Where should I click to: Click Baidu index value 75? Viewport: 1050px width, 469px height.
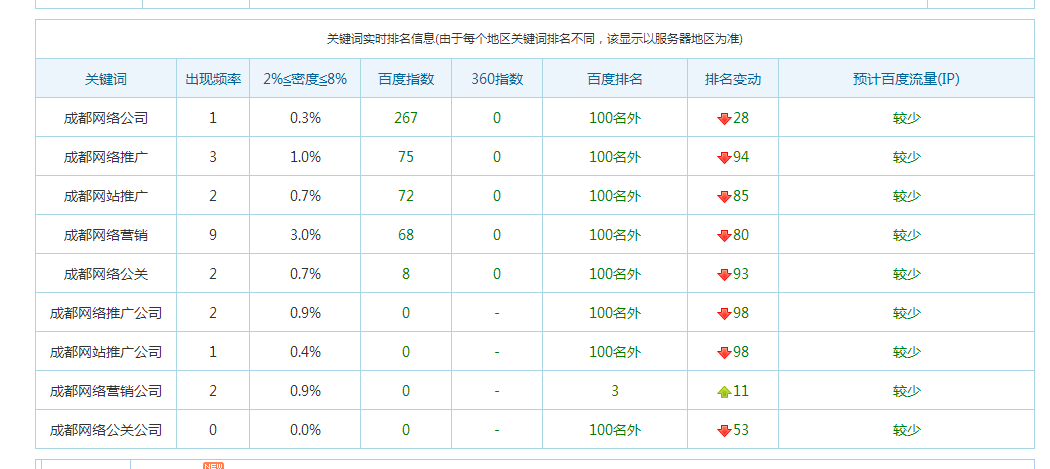click(x=405, y=157)
